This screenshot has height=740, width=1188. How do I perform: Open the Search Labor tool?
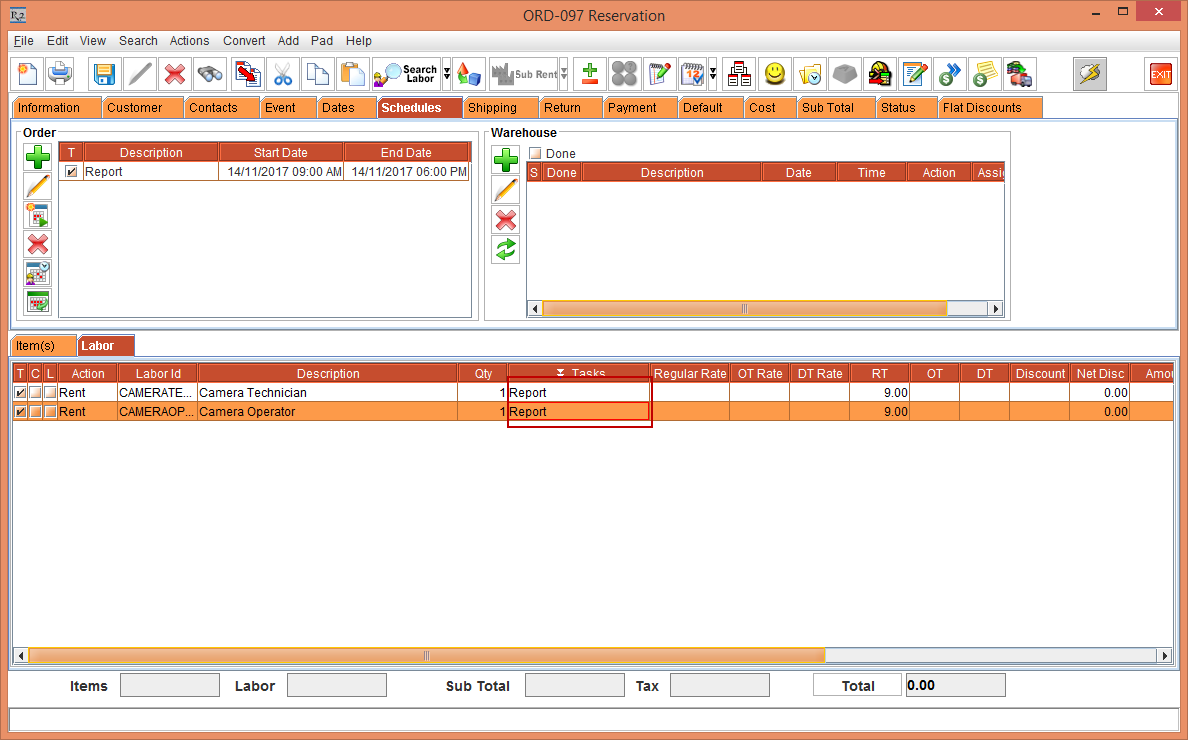click(x=407, y=74)
